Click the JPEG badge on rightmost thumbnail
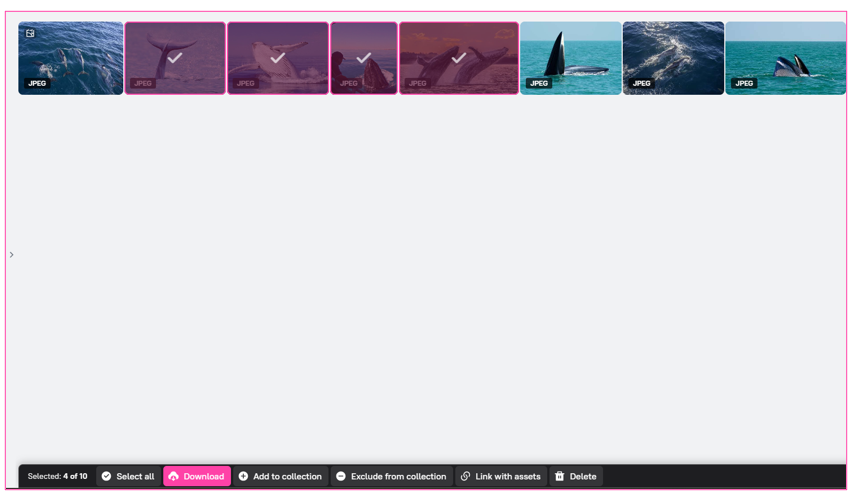The width and height of the screenshot is (853, 495). coord(744,83)
